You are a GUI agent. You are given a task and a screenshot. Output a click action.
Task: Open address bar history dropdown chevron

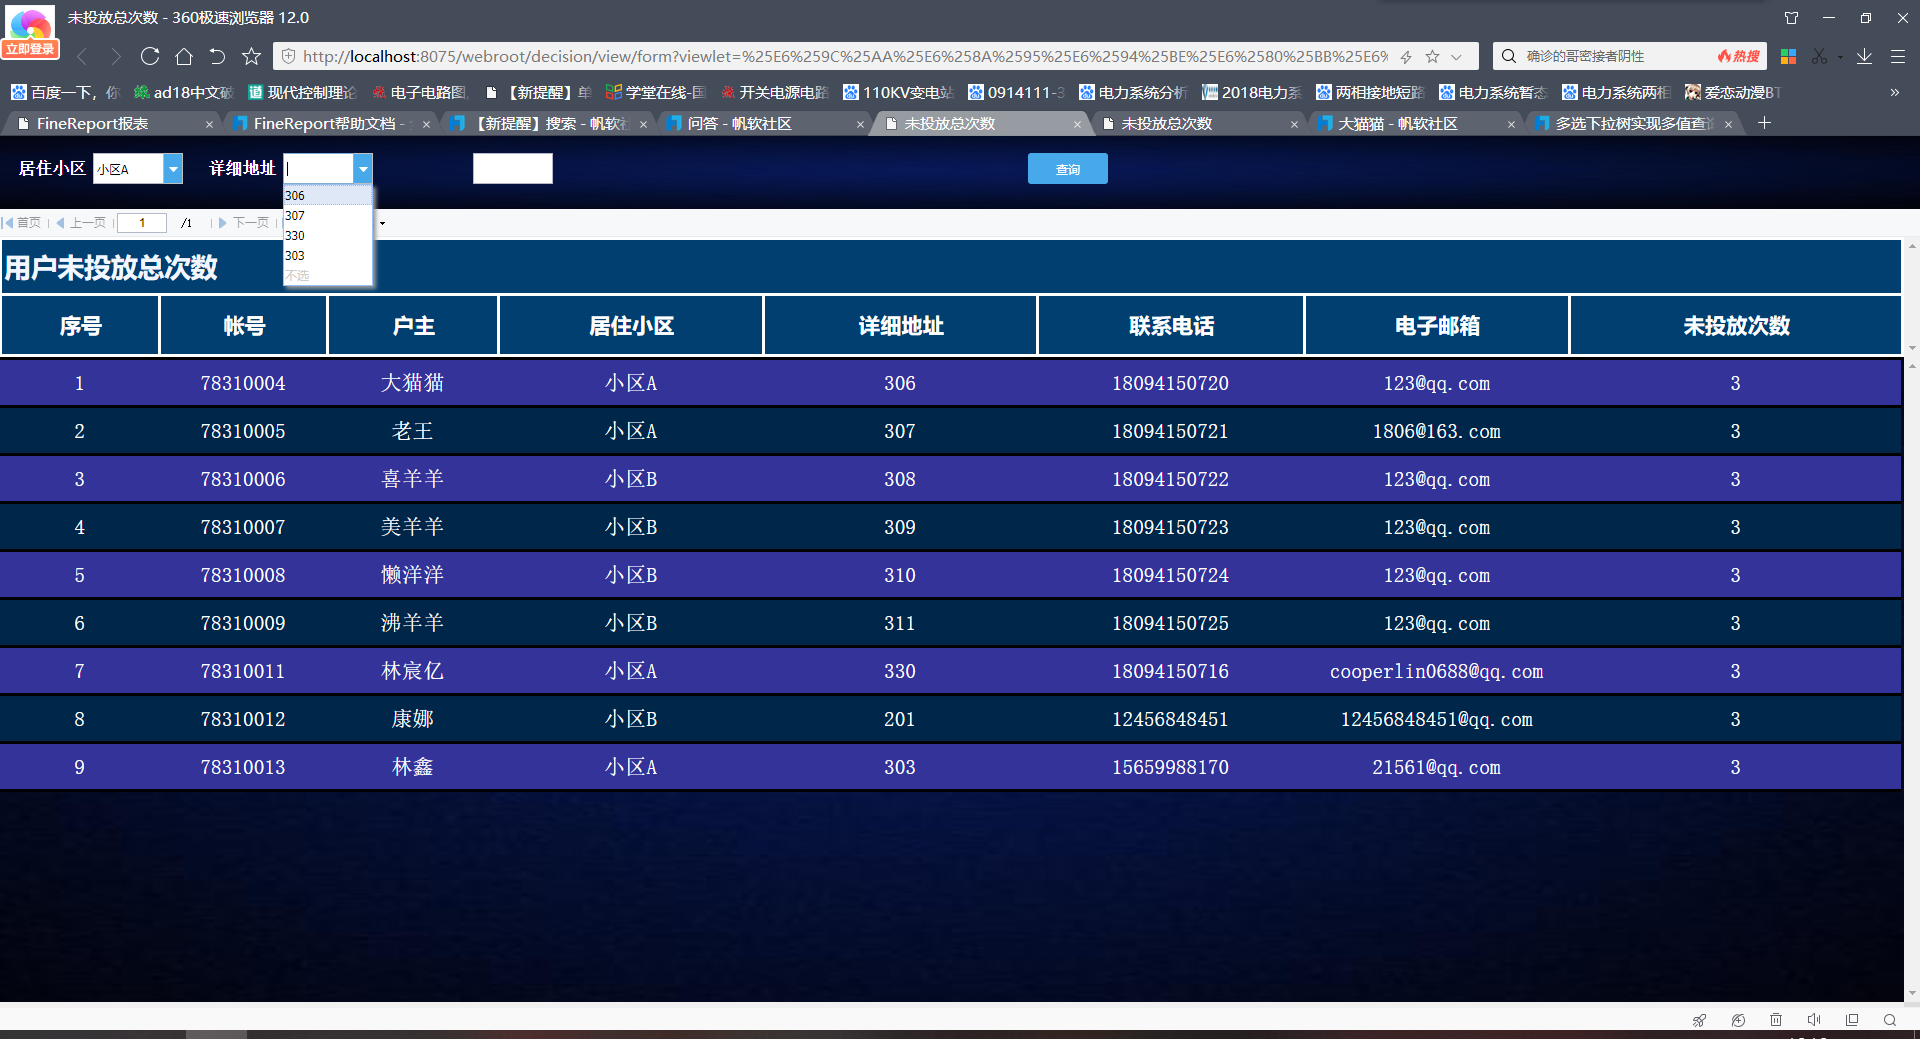(1457, 57)
